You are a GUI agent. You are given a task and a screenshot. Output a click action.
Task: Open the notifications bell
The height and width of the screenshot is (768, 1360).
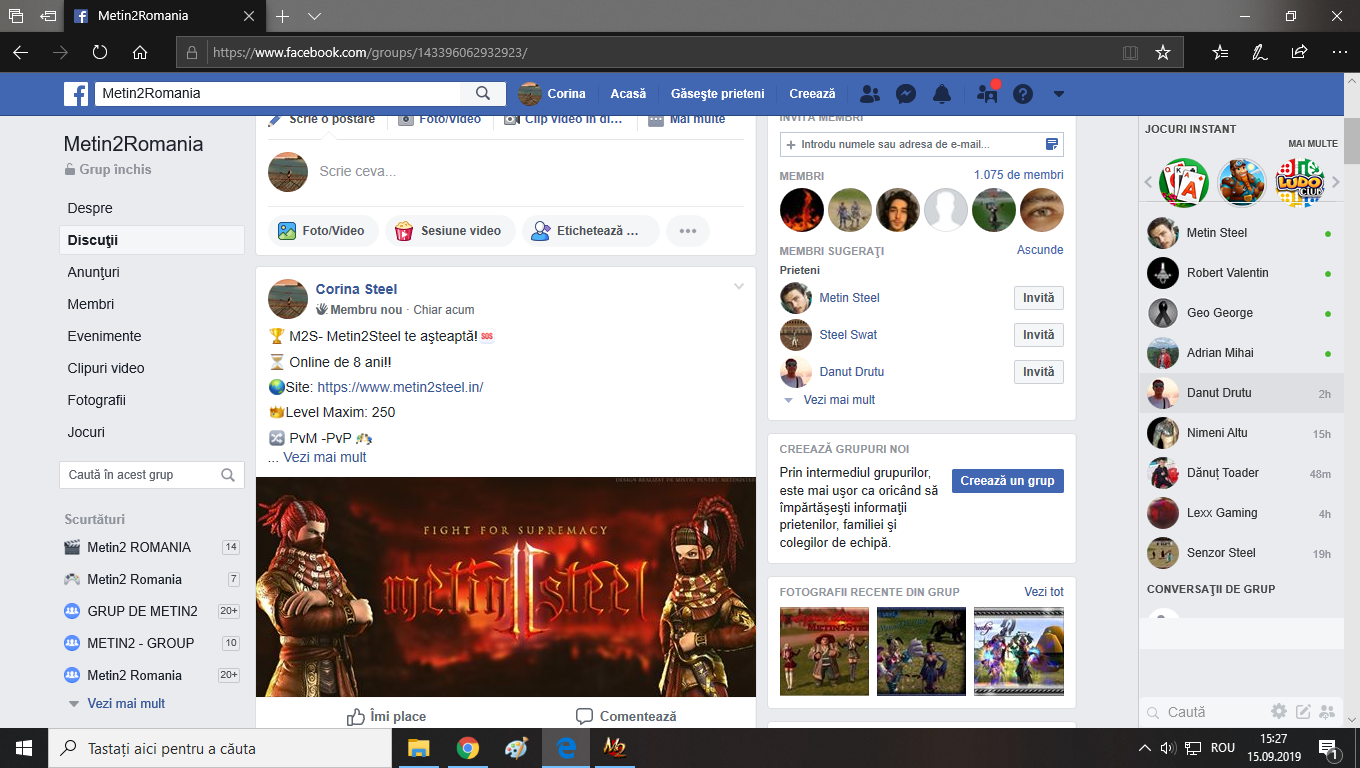coord(942,94)
